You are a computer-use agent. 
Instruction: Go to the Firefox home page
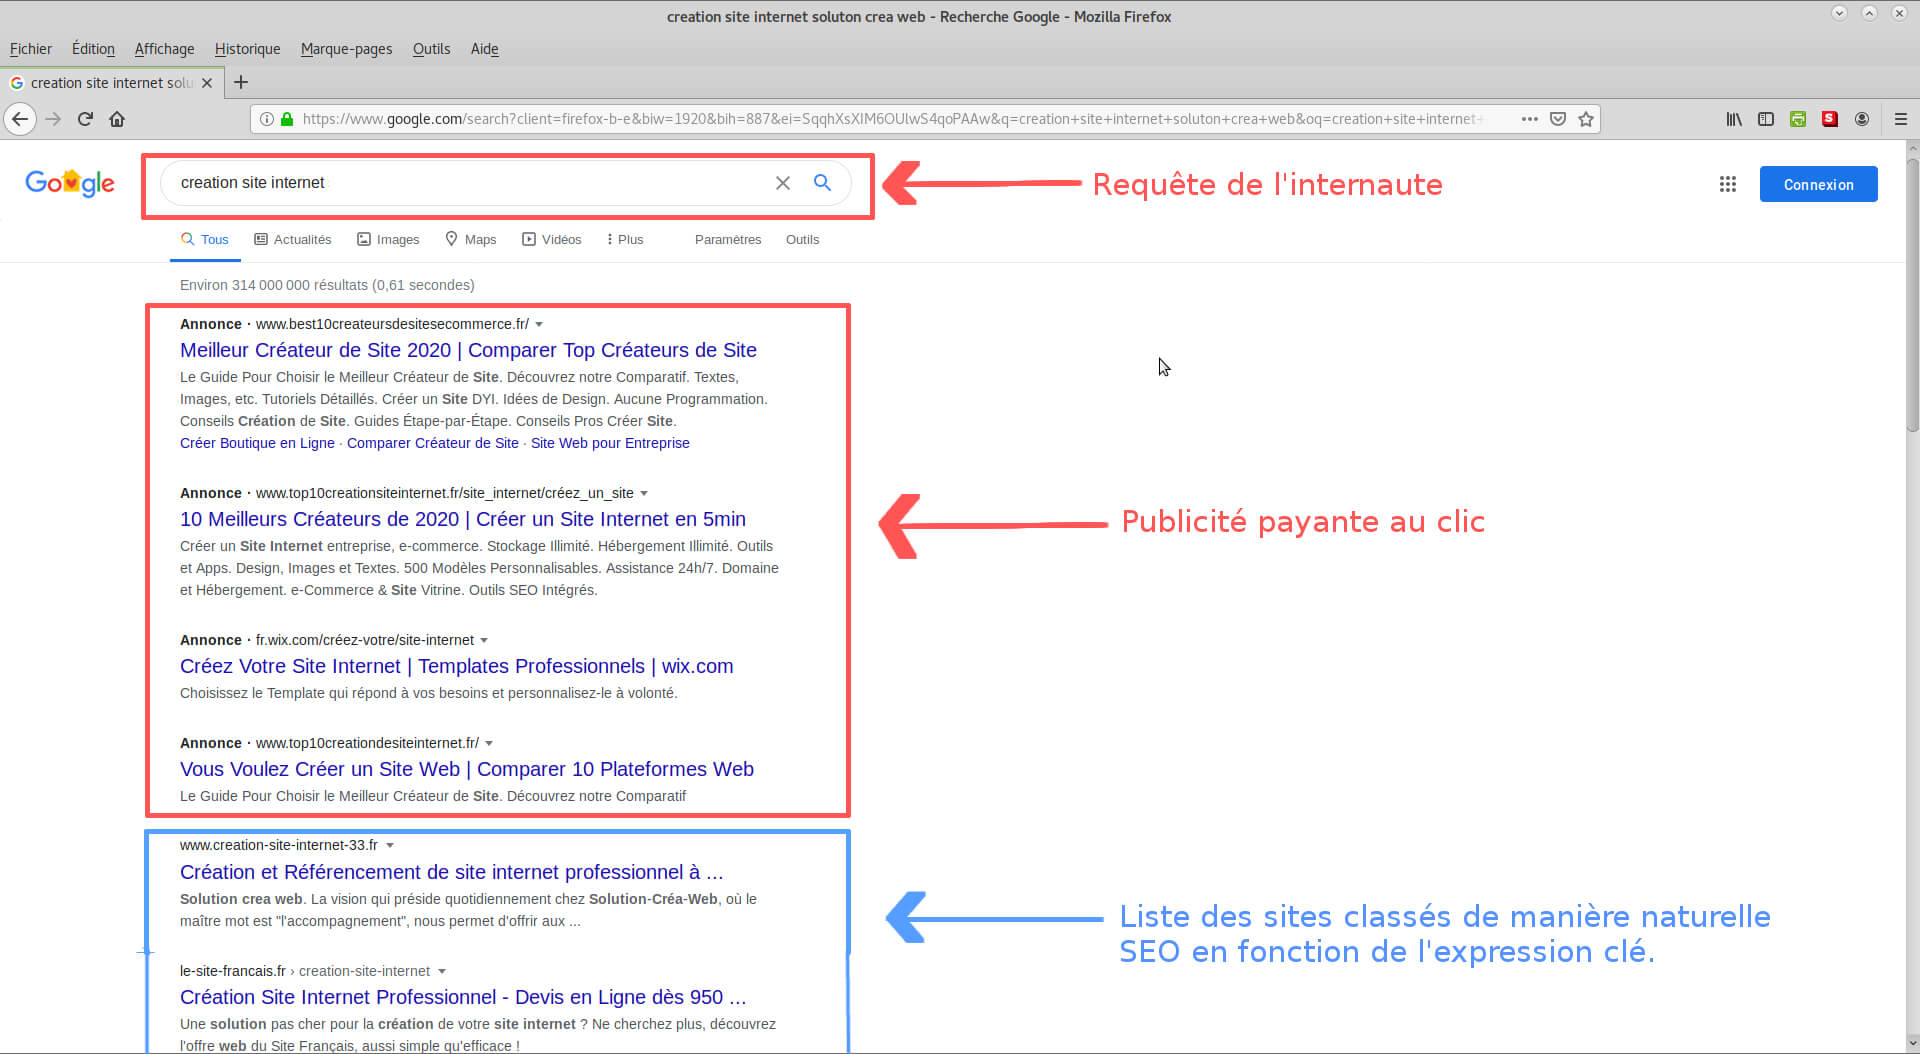(x=117, y=119)
